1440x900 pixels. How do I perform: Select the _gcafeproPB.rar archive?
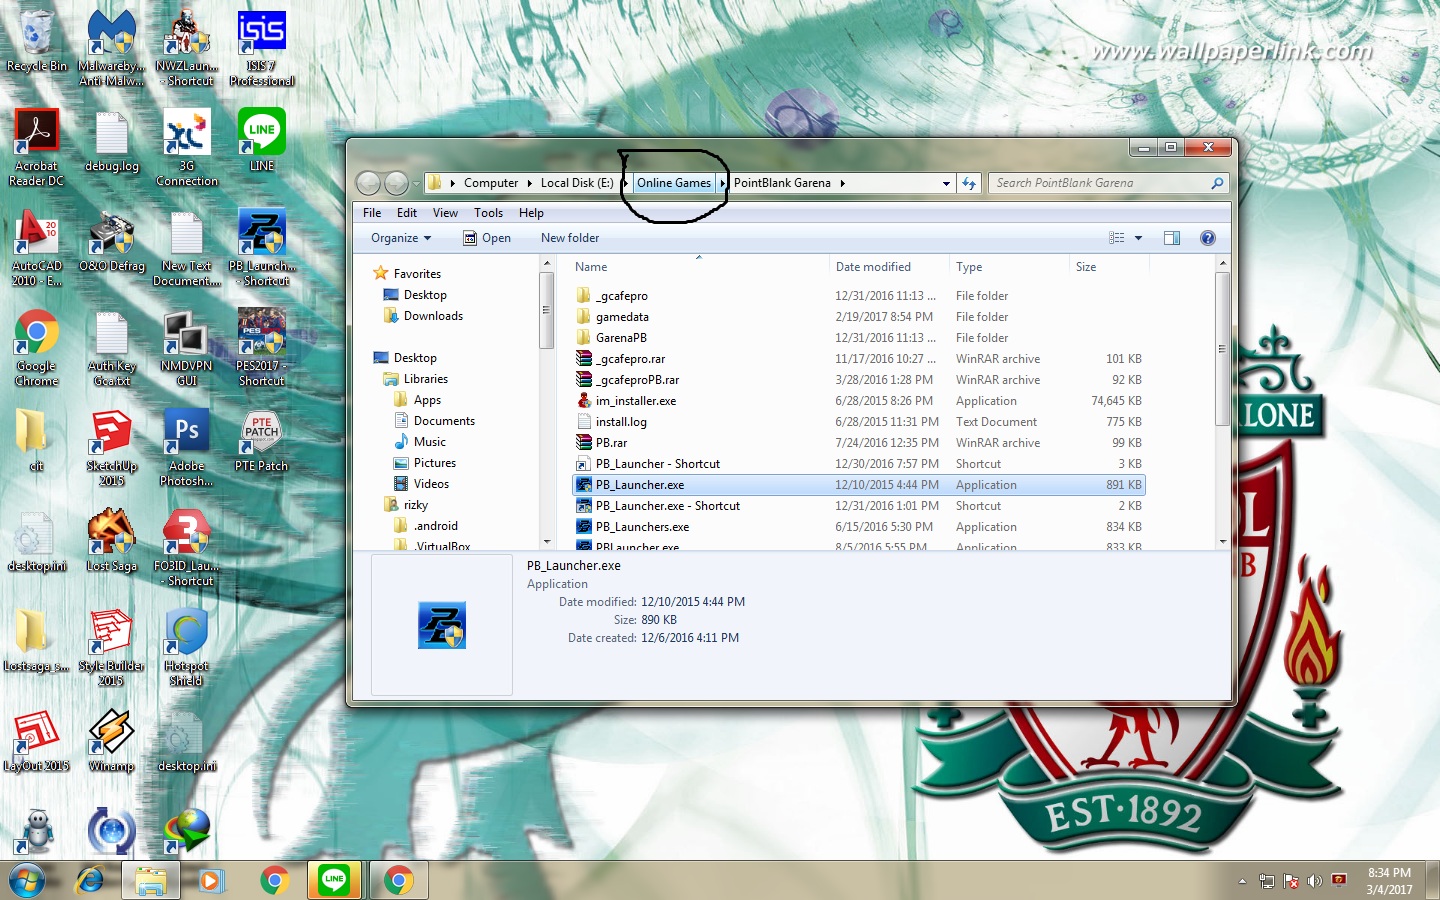click(859, 380)
